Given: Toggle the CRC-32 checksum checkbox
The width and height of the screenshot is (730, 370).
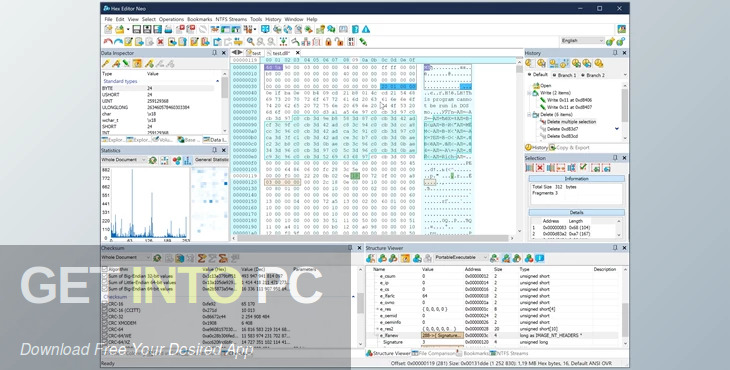Looking at the screenshot, I should tap(105, 317).
